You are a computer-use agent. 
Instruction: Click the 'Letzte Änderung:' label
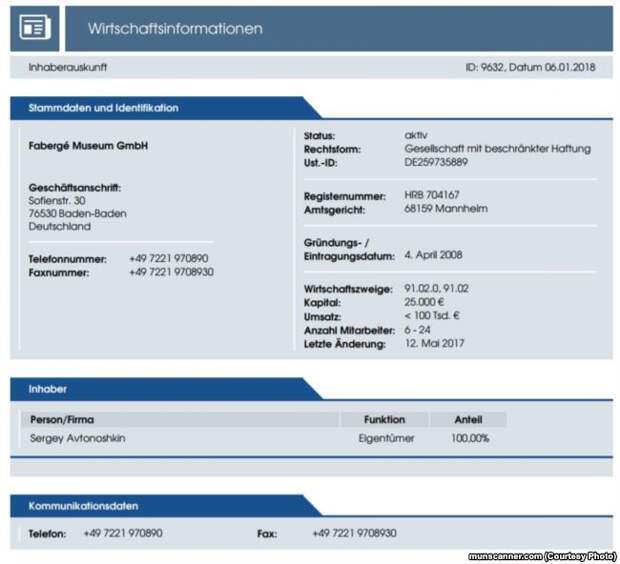point(344,344)
